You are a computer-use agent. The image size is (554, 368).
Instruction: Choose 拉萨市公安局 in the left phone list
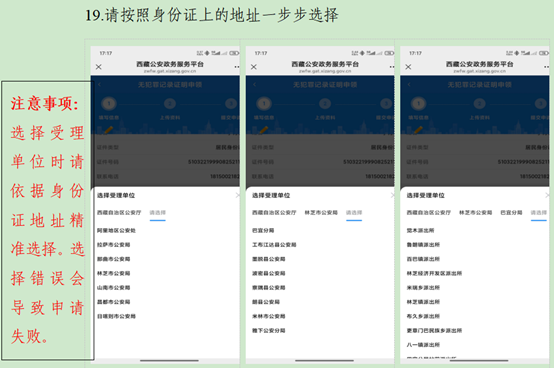point(114,245)
